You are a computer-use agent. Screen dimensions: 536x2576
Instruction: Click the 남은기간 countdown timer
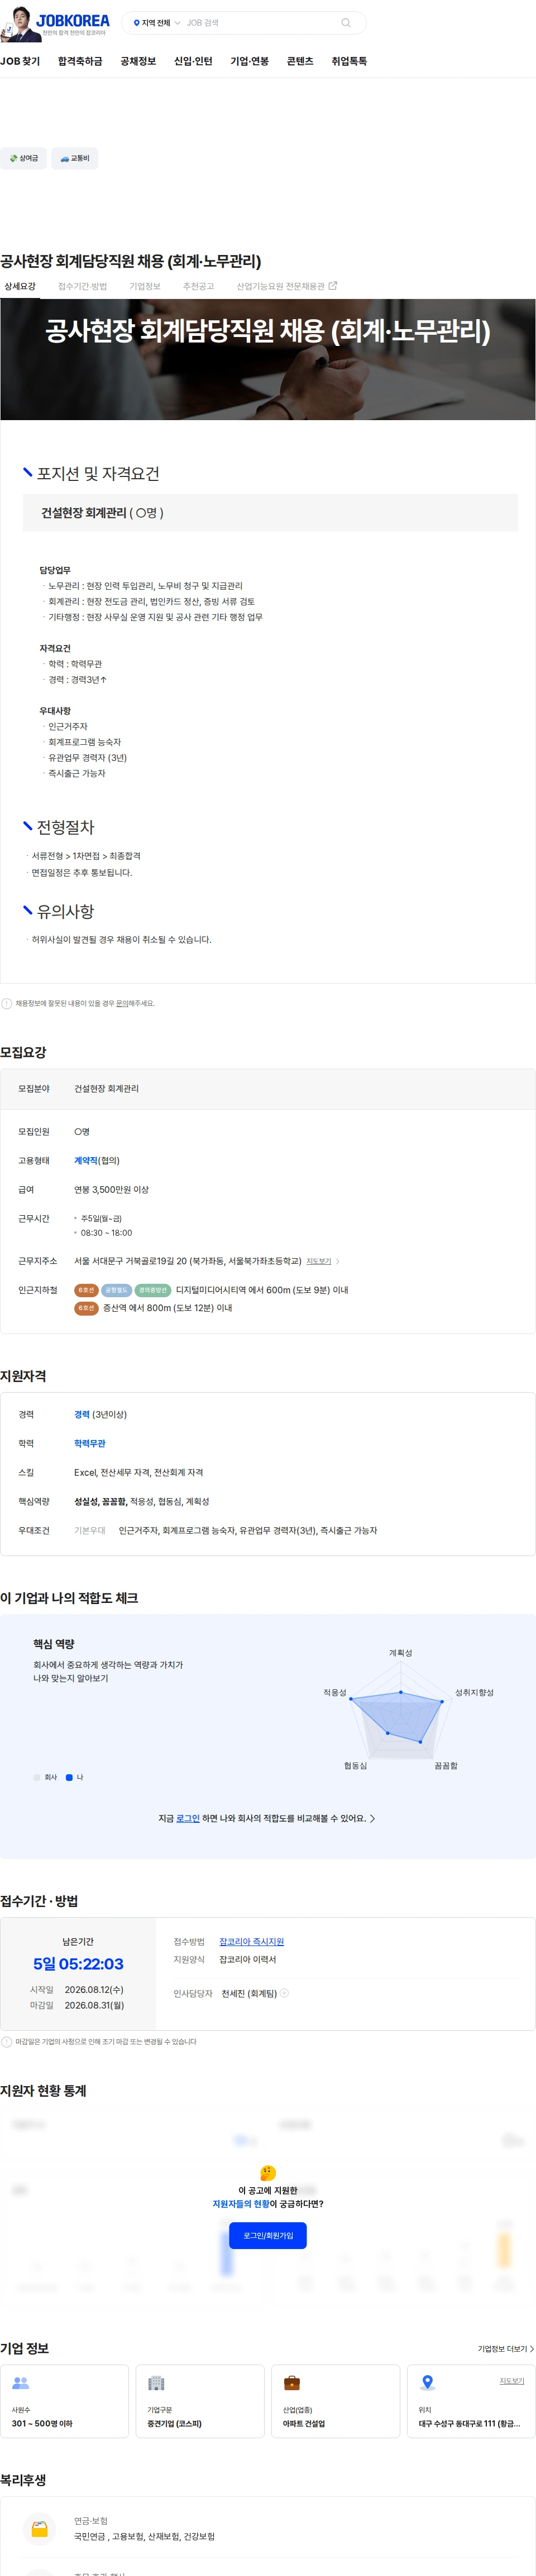pyautogui.click(x=78, y=1964)
